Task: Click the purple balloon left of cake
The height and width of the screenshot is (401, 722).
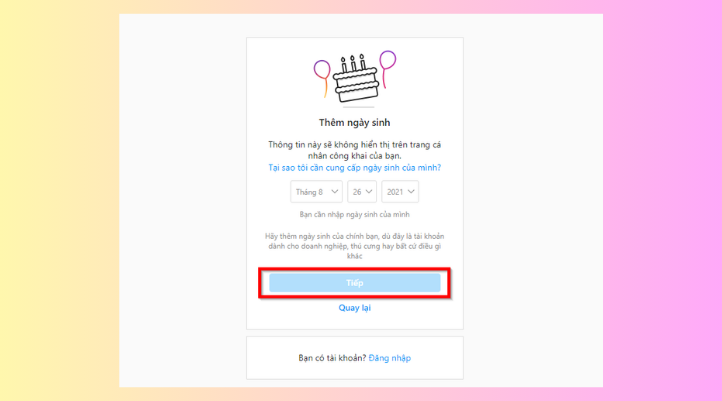Action: (321, 70)
